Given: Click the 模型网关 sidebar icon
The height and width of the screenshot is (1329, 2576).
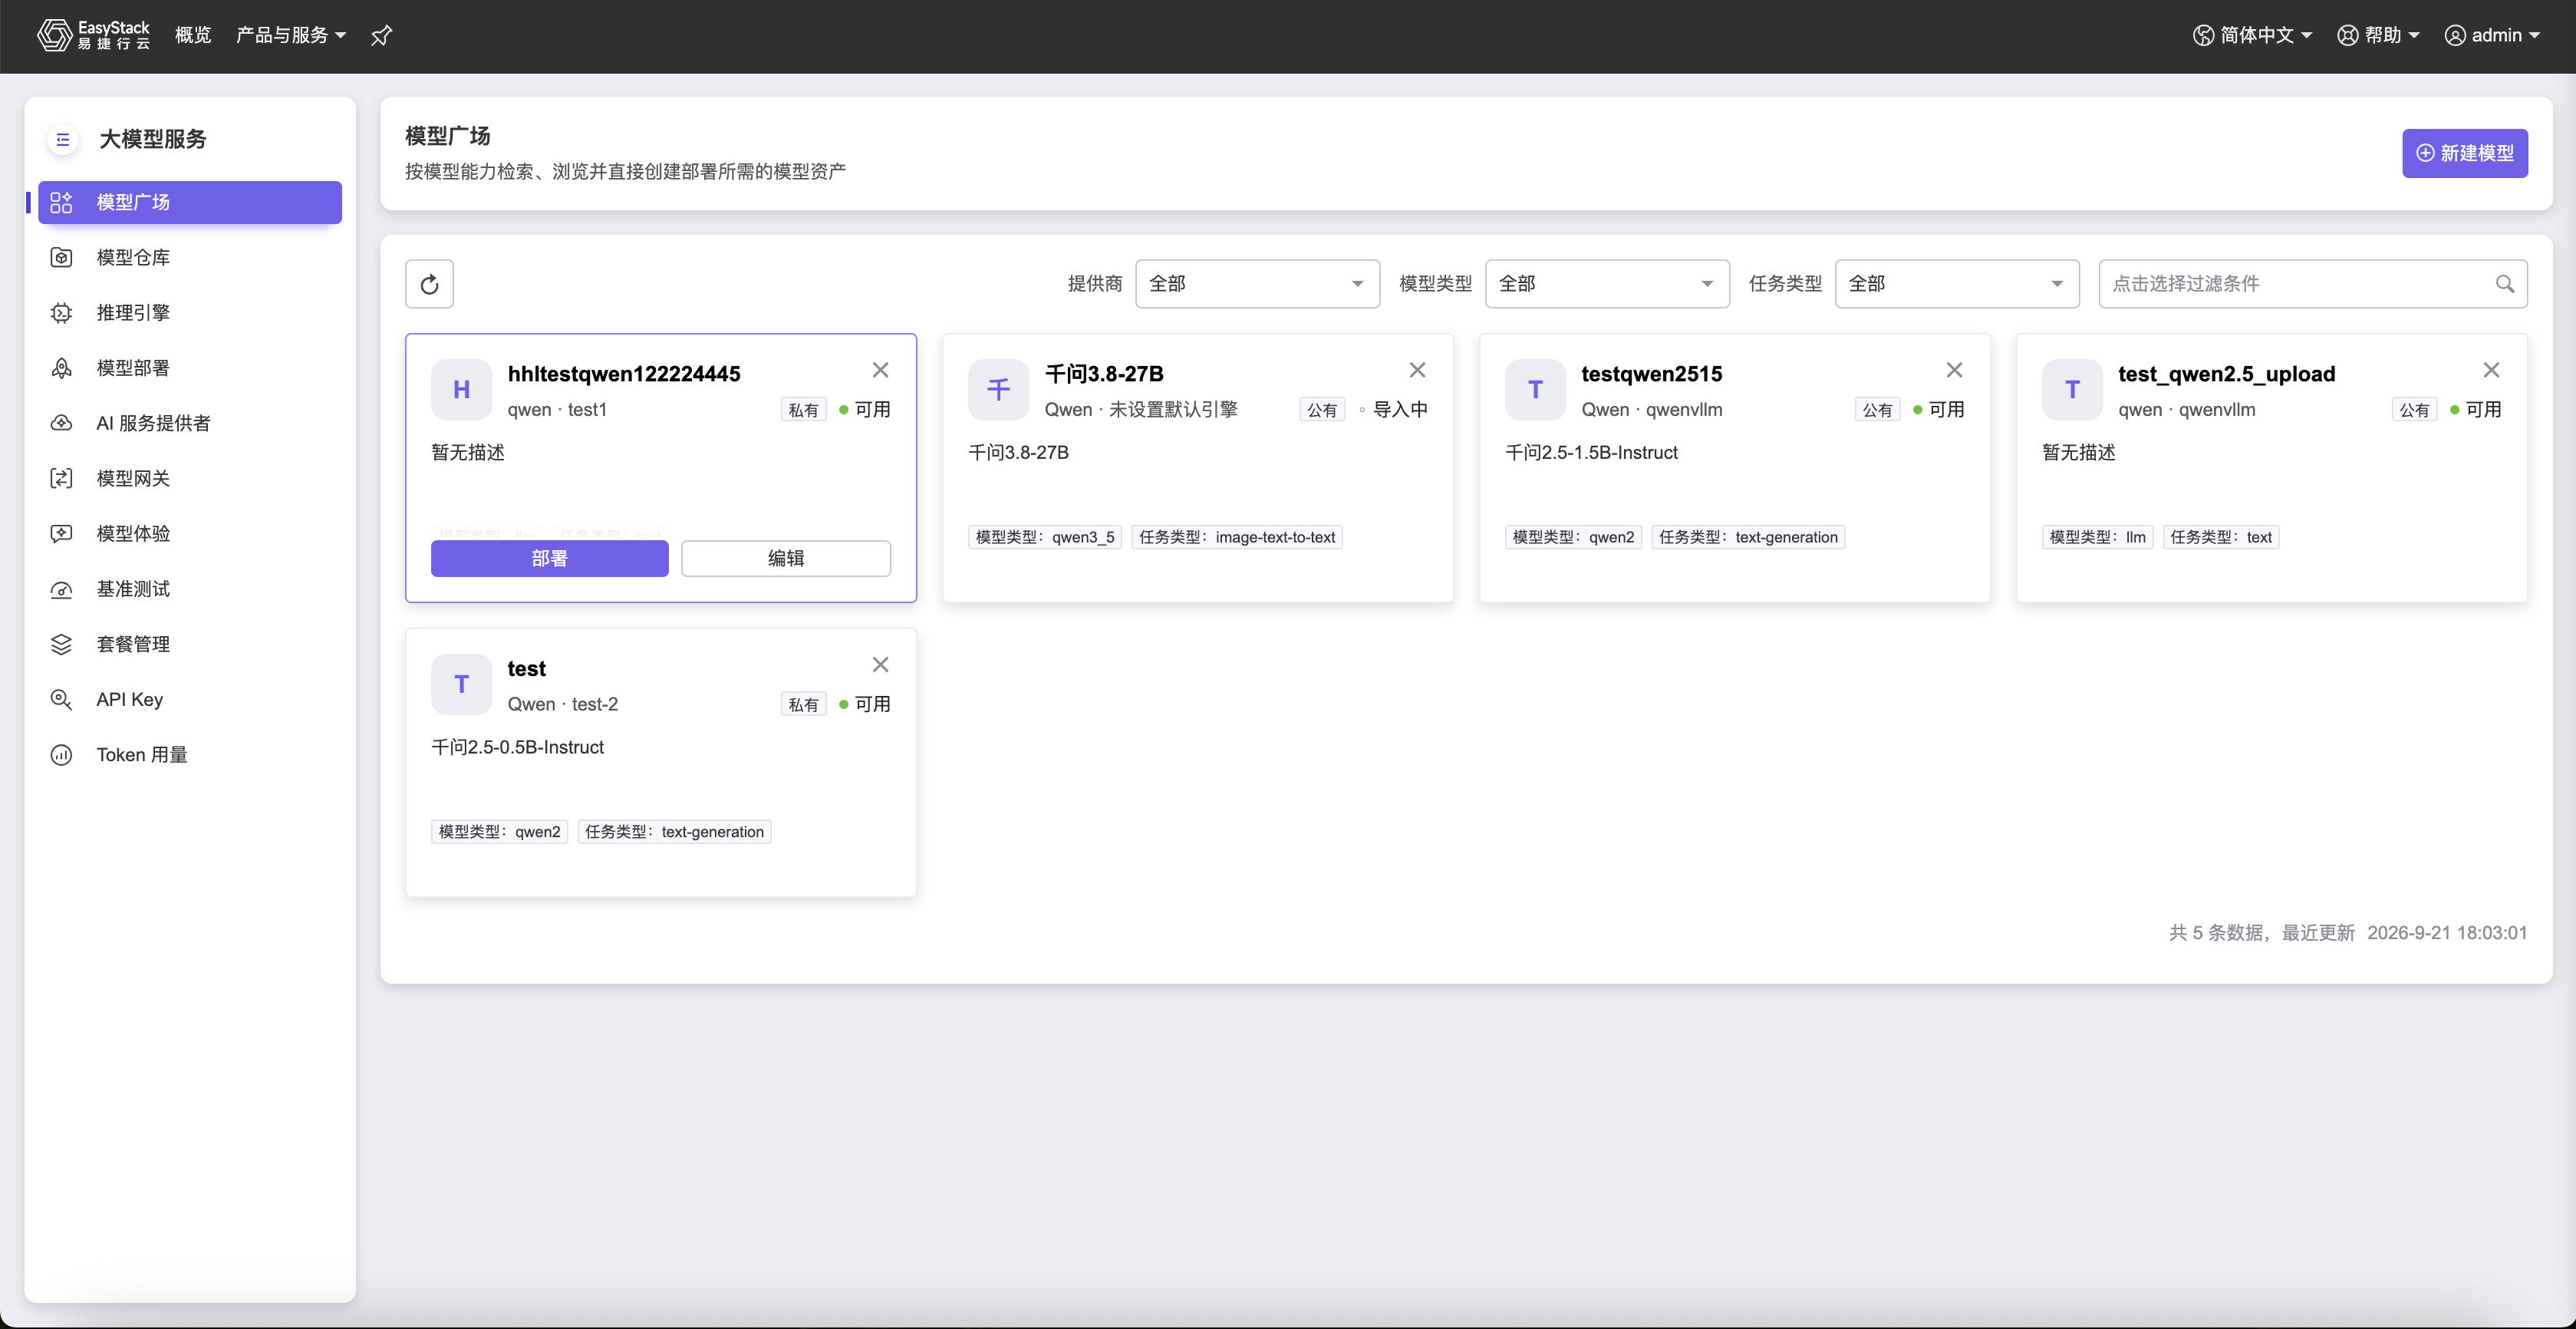Looking at the screenshot, I should point(61,478).
